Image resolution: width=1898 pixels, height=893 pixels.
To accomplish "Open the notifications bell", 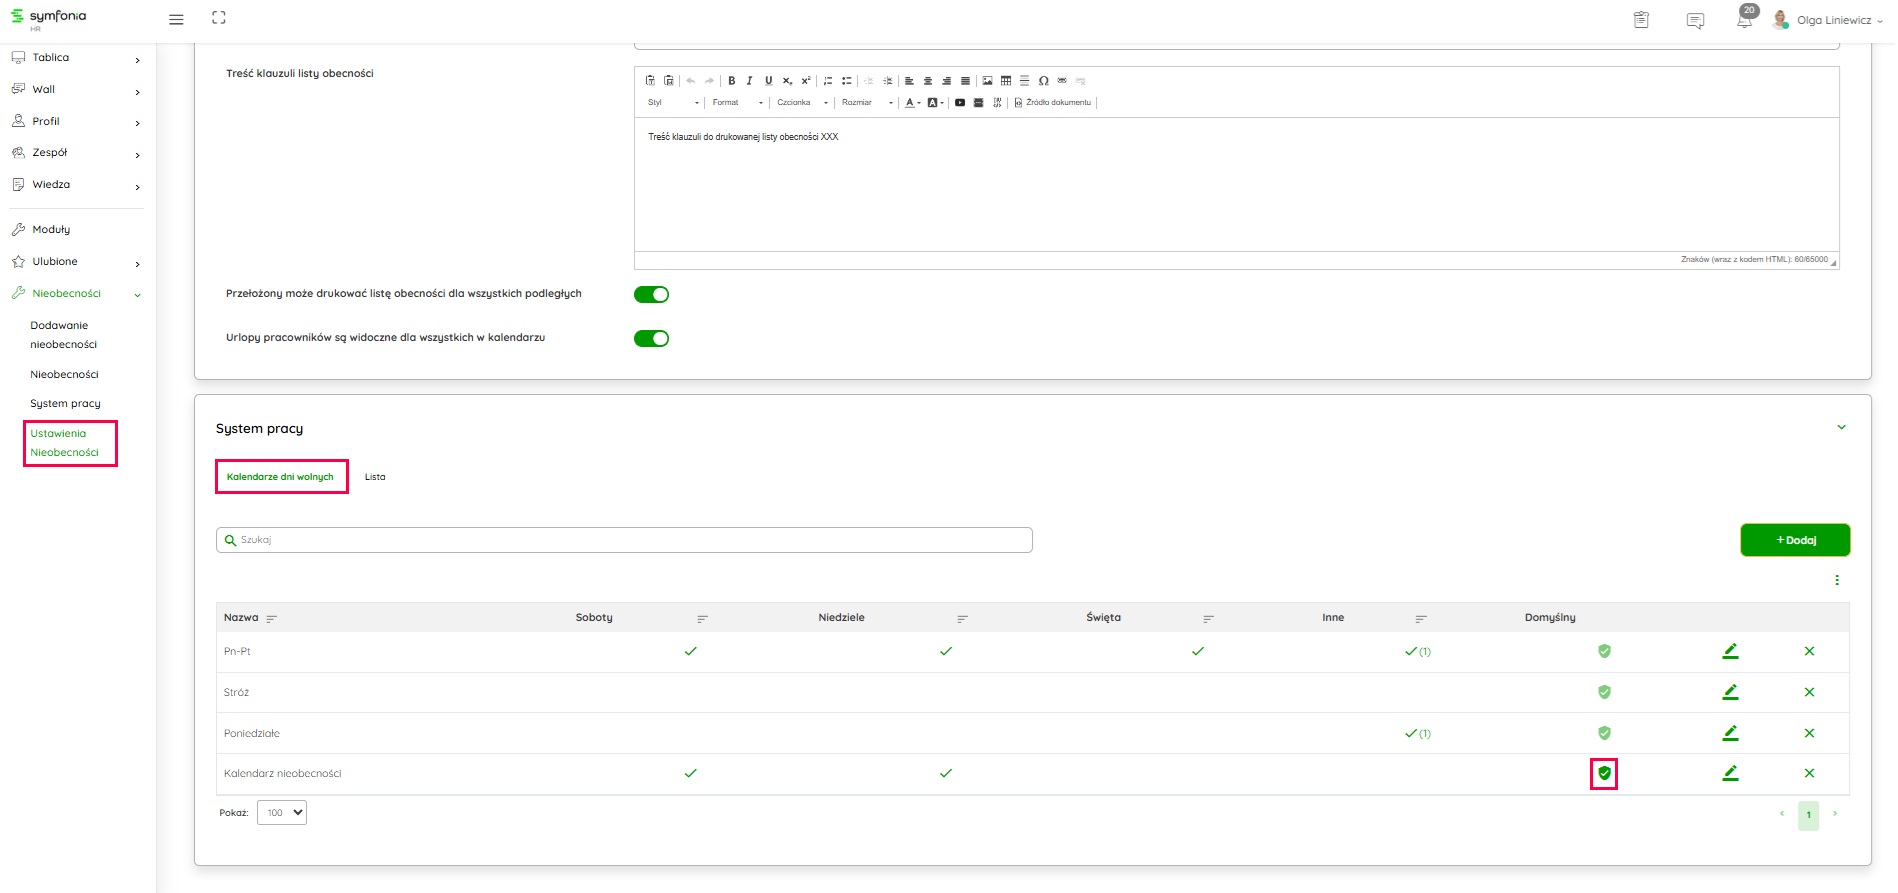I will click(x=1744, y=20).
